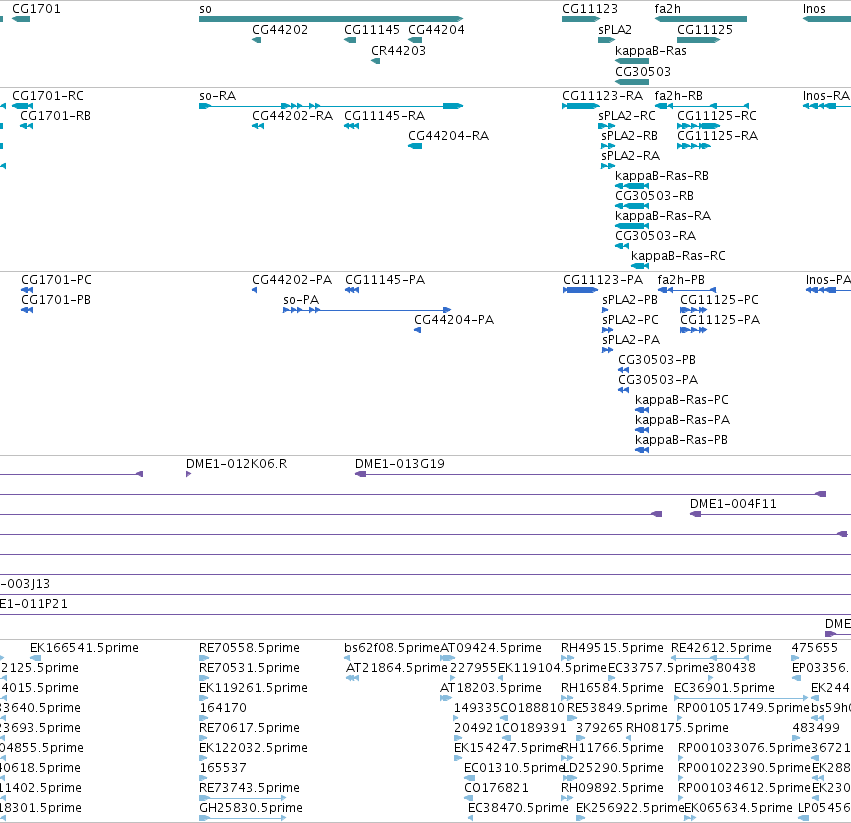This screenshot has height=823, width=851.
Task: Select the CG1701-RC transcript label
Action: [x=48, y=96]
